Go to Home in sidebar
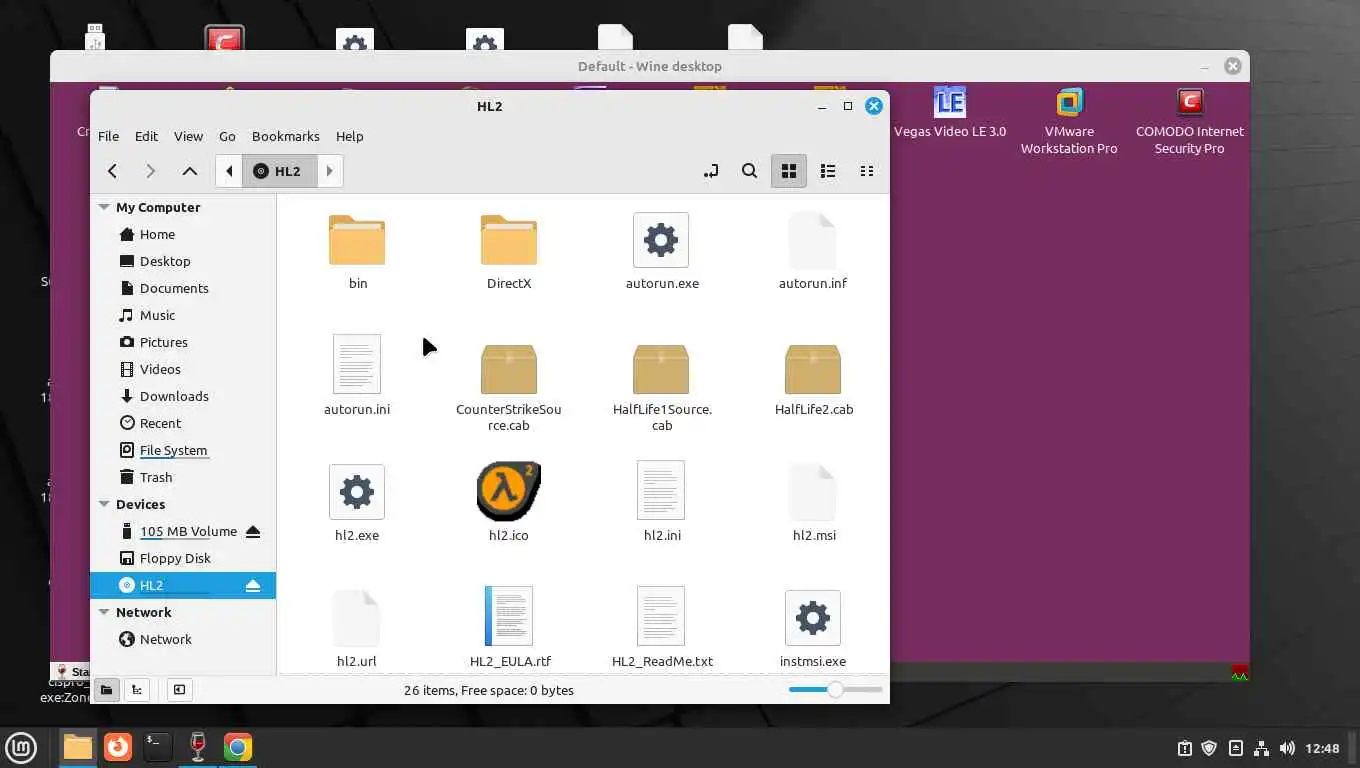The width and height of the screenshot is (1360, 768). click(x=183, y=234)
